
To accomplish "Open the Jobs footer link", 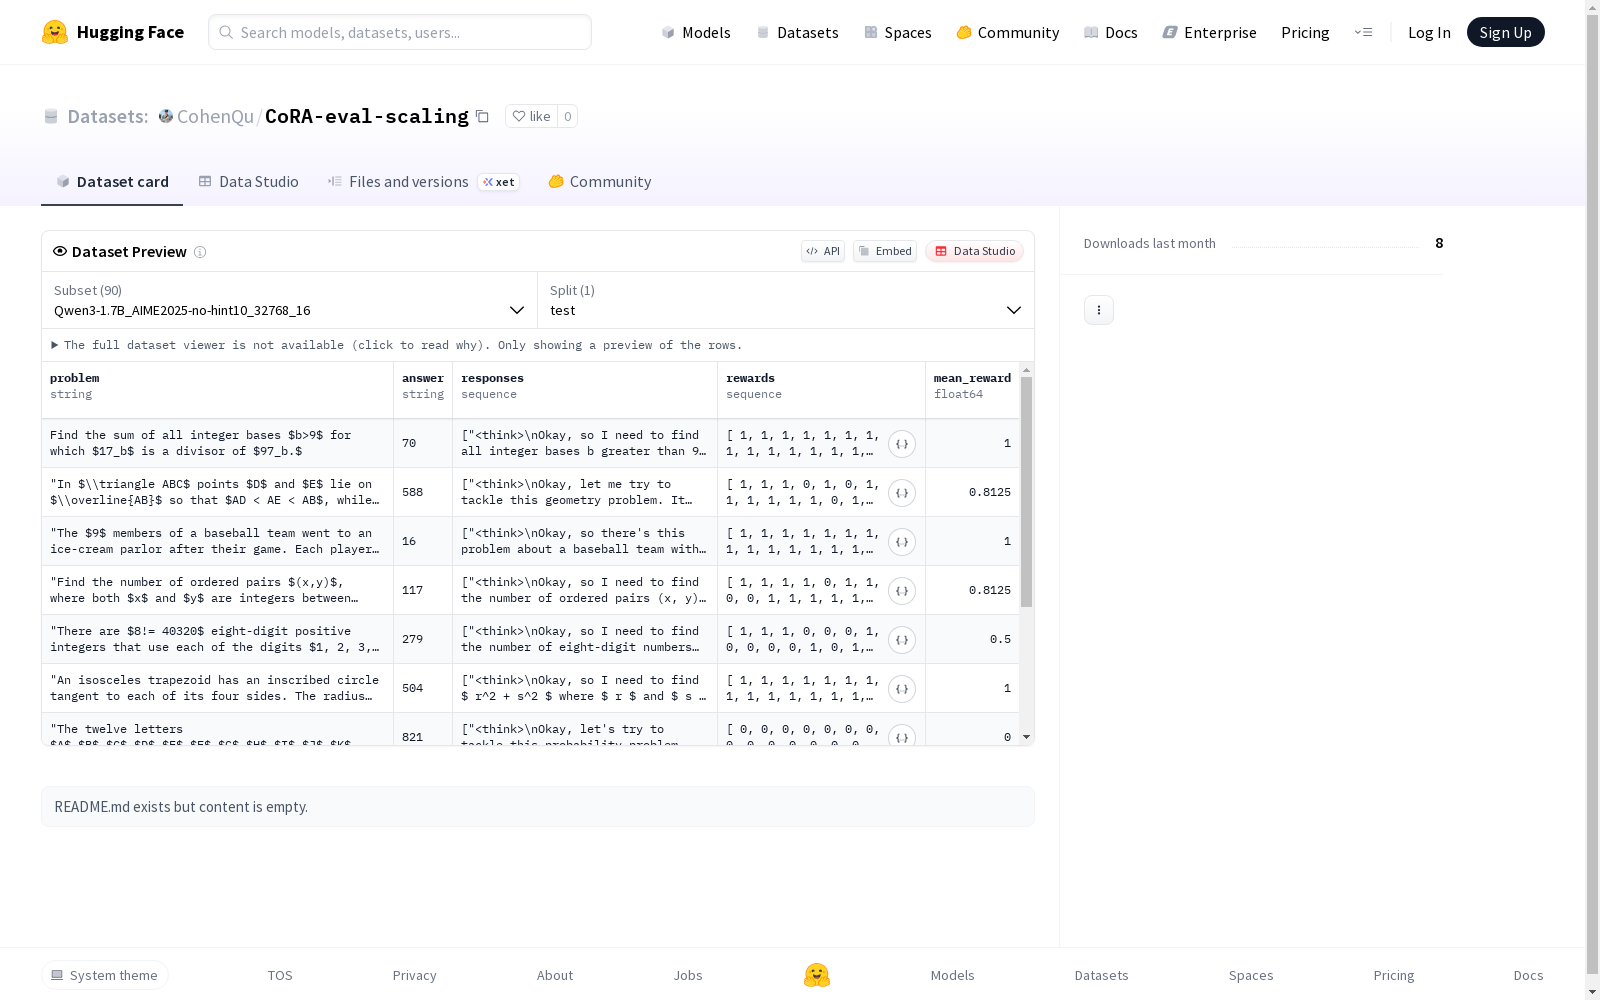I will 688,975.
